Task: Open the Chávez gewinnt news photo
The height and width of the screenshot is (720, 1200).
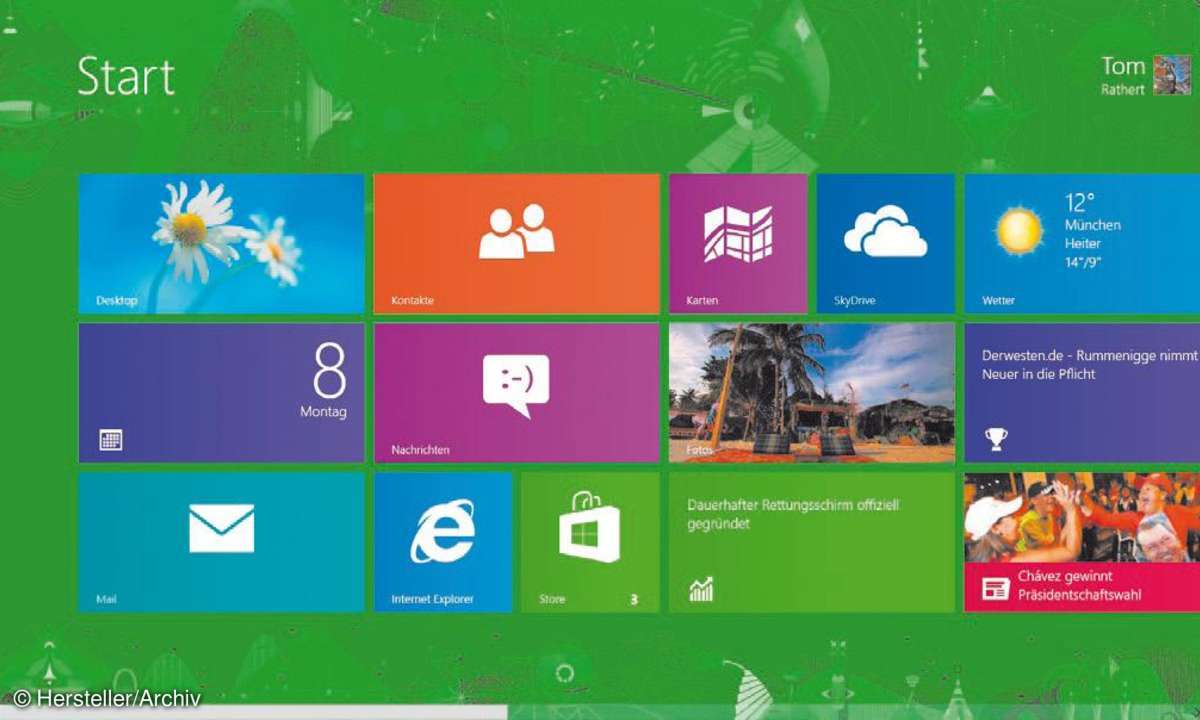Action: [1082, 517]
